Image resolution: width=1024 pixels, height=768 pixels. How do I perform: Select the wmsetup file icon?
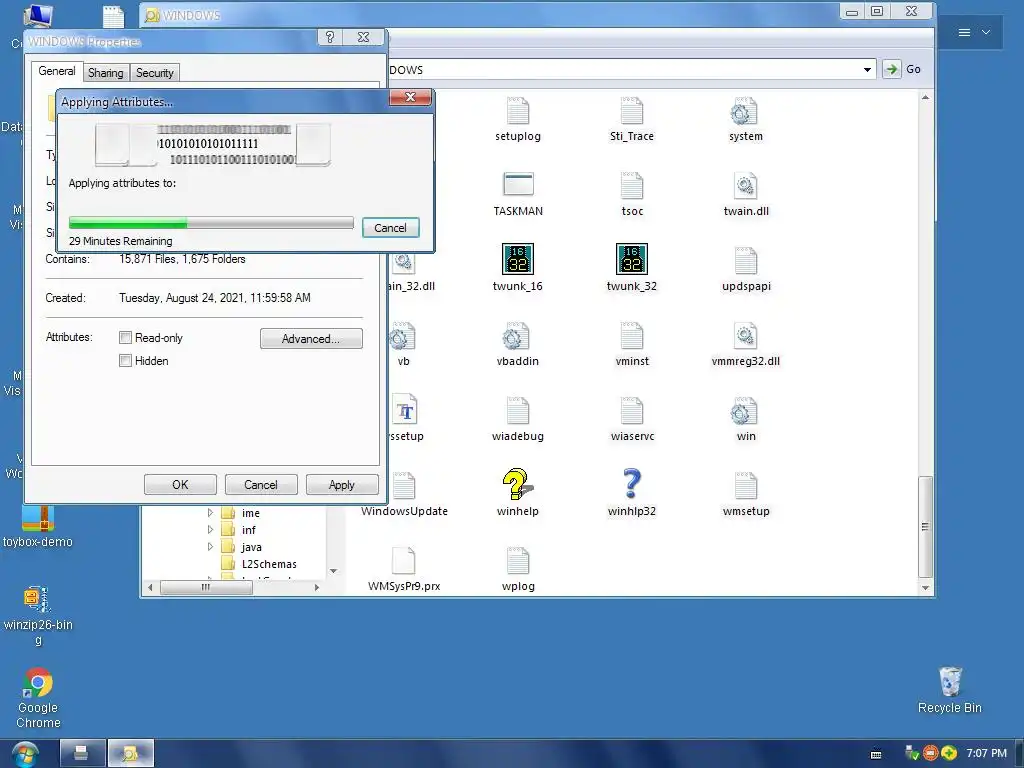tap(745, 487)
